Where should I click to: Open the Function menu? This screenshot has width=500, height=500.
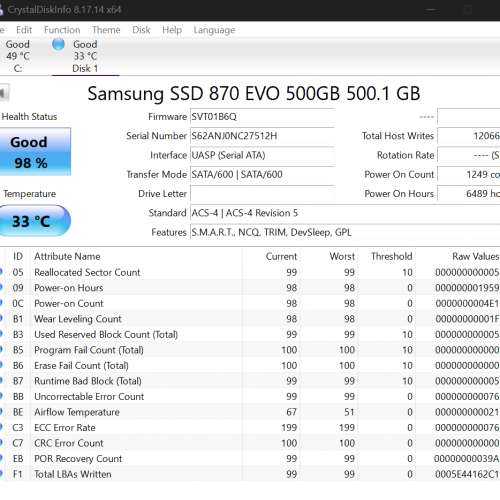(x=62, y=30)
